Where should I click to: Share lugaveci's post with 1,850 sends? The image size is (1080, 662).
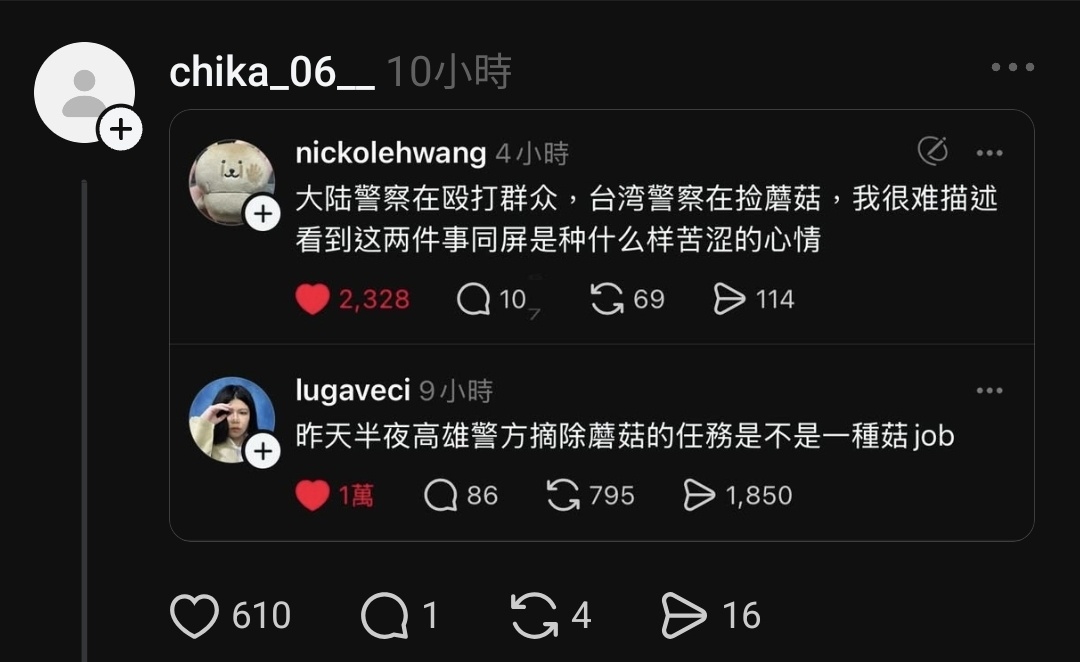[699, 495]
